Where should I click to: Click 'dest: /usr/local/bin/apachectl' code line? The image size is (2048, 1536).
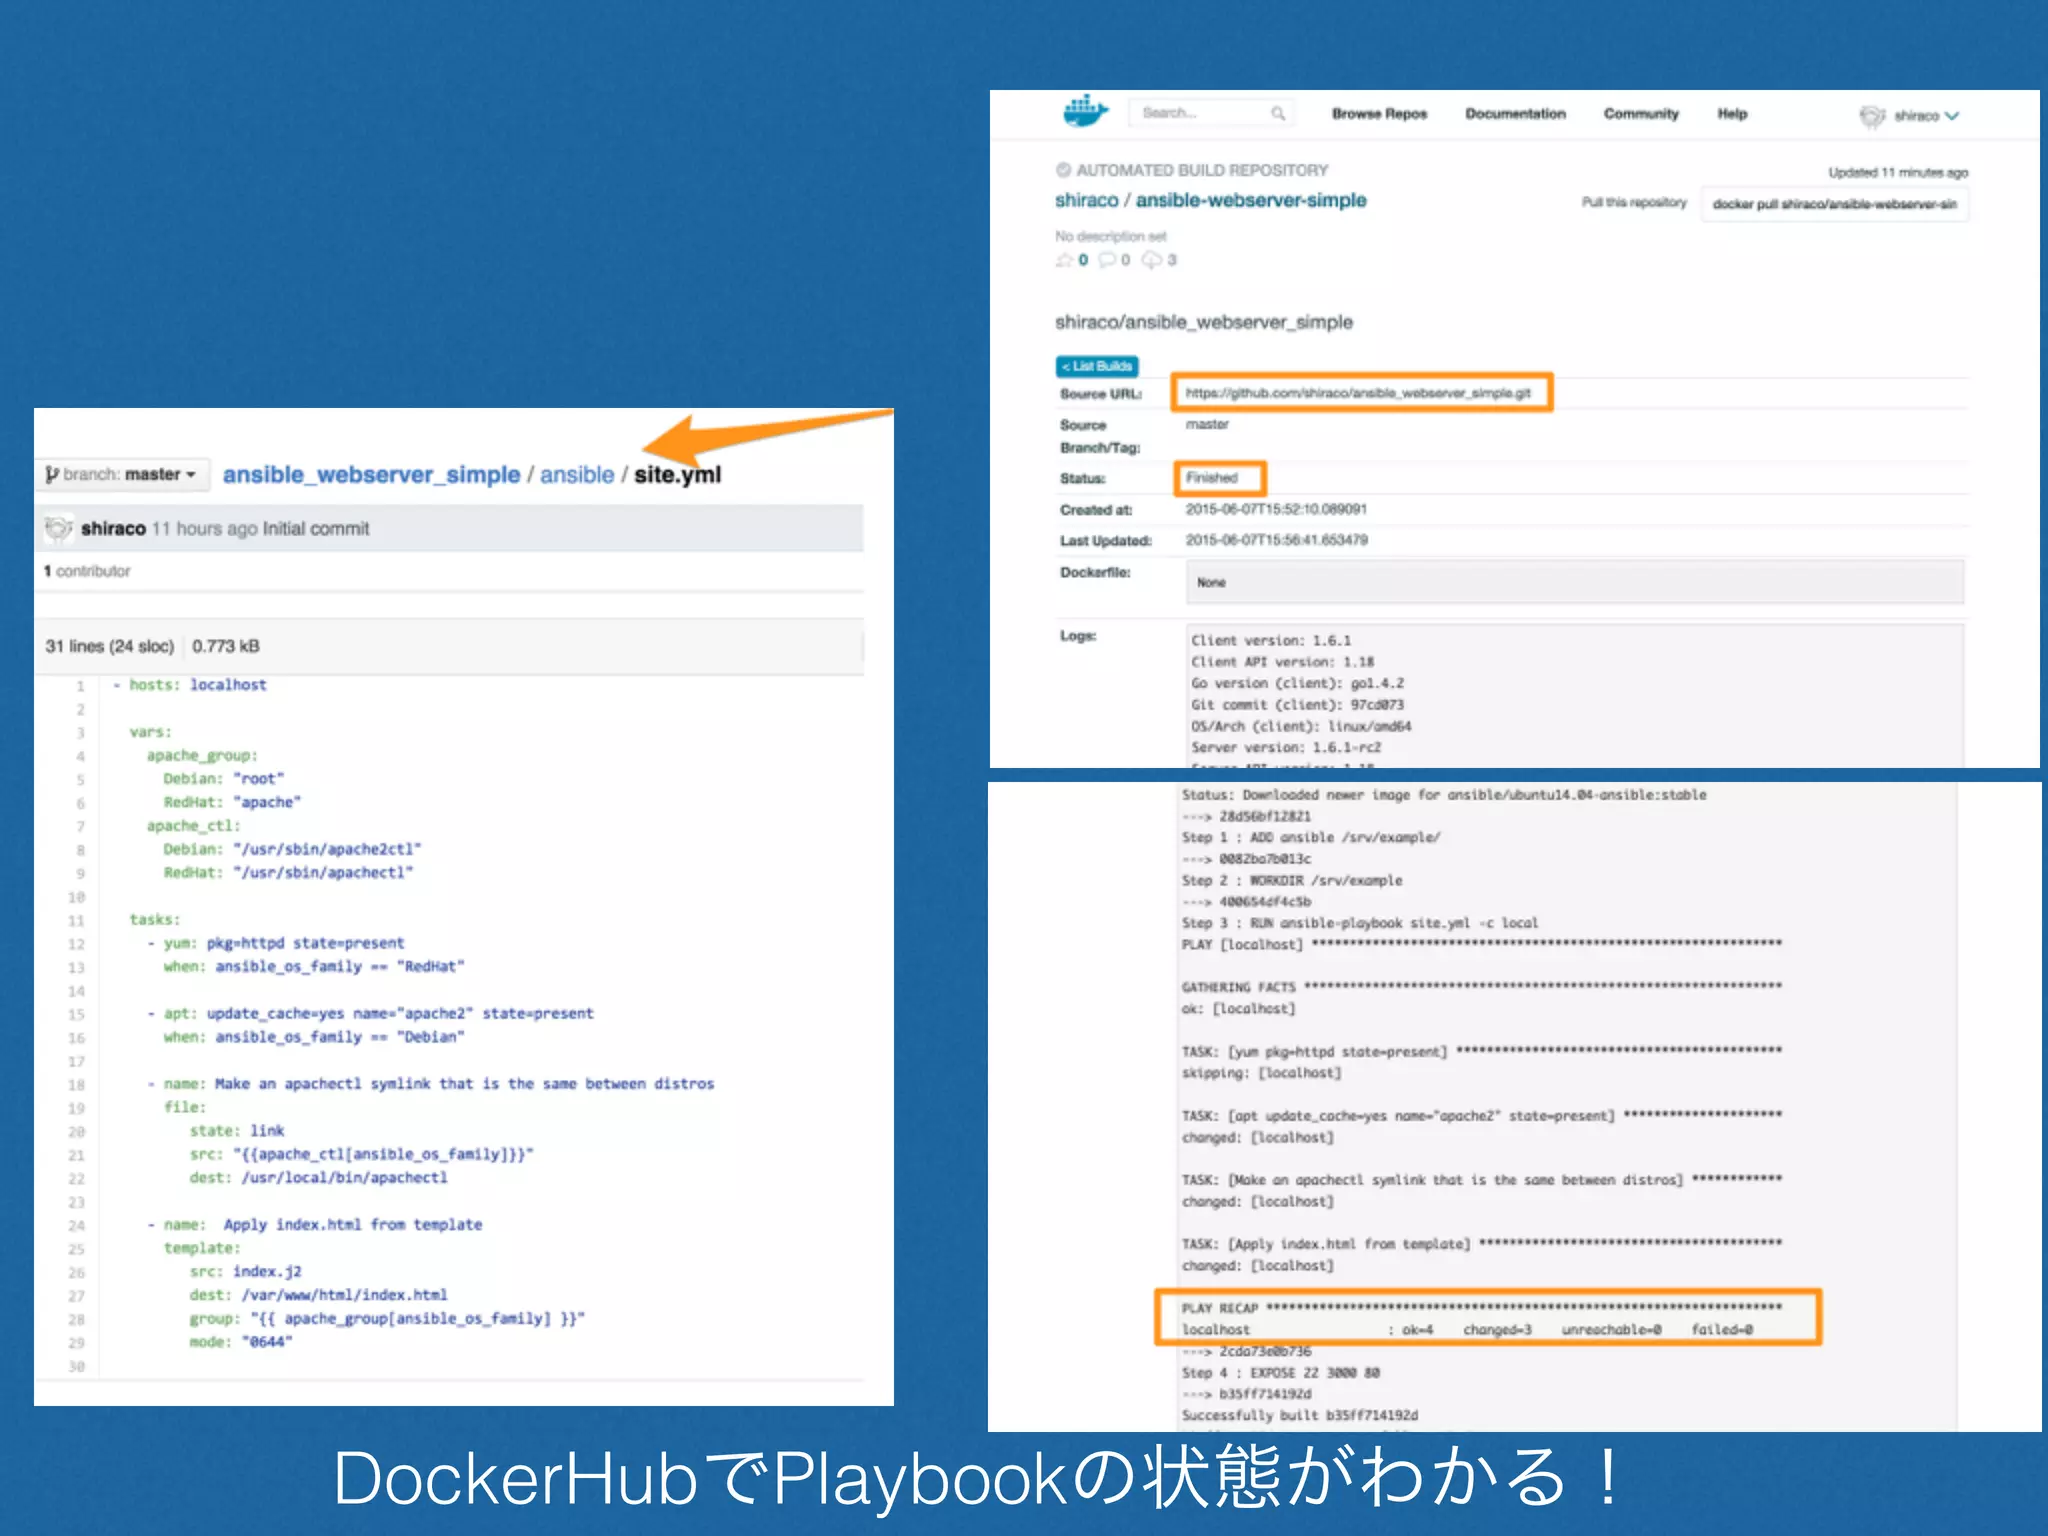click(319, 1177)
